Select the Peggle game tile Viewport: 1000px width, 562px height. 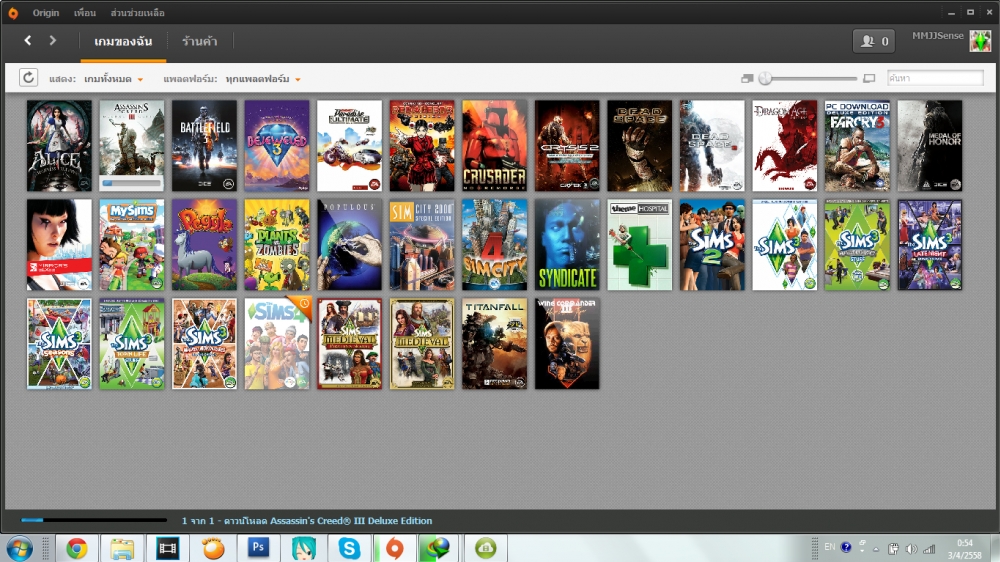(204, 245)
